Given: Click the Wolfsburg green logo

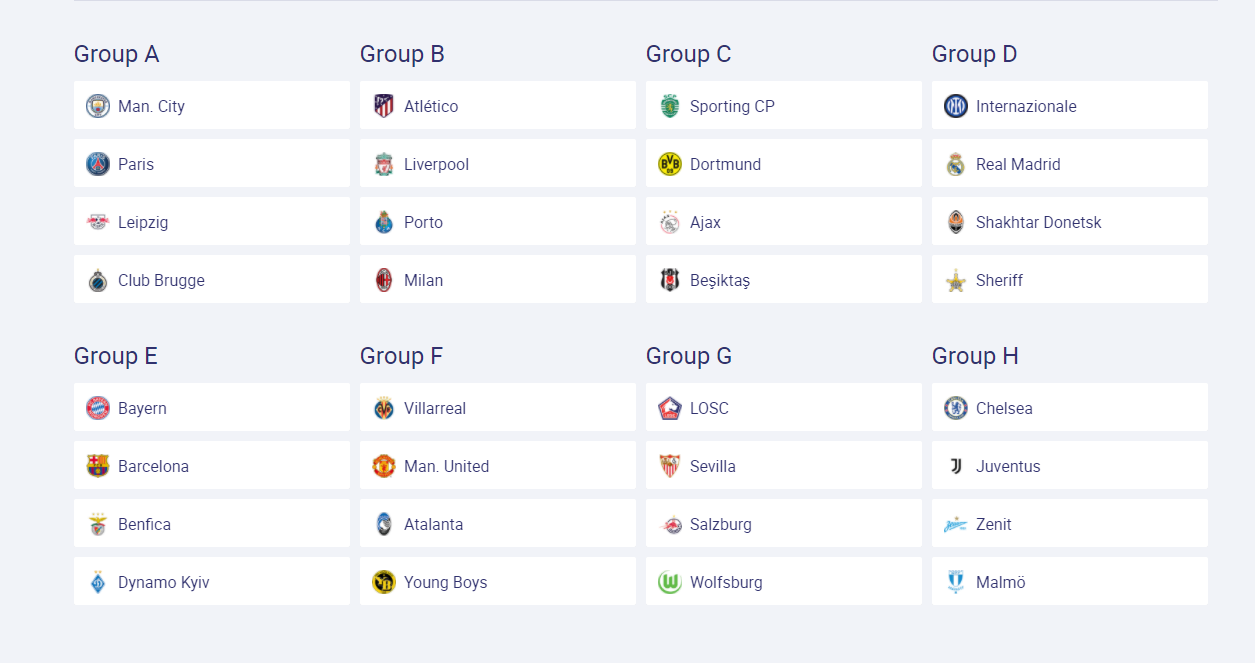Looking at the screenshot, I should pyautogui.click(x=670, y=582).
